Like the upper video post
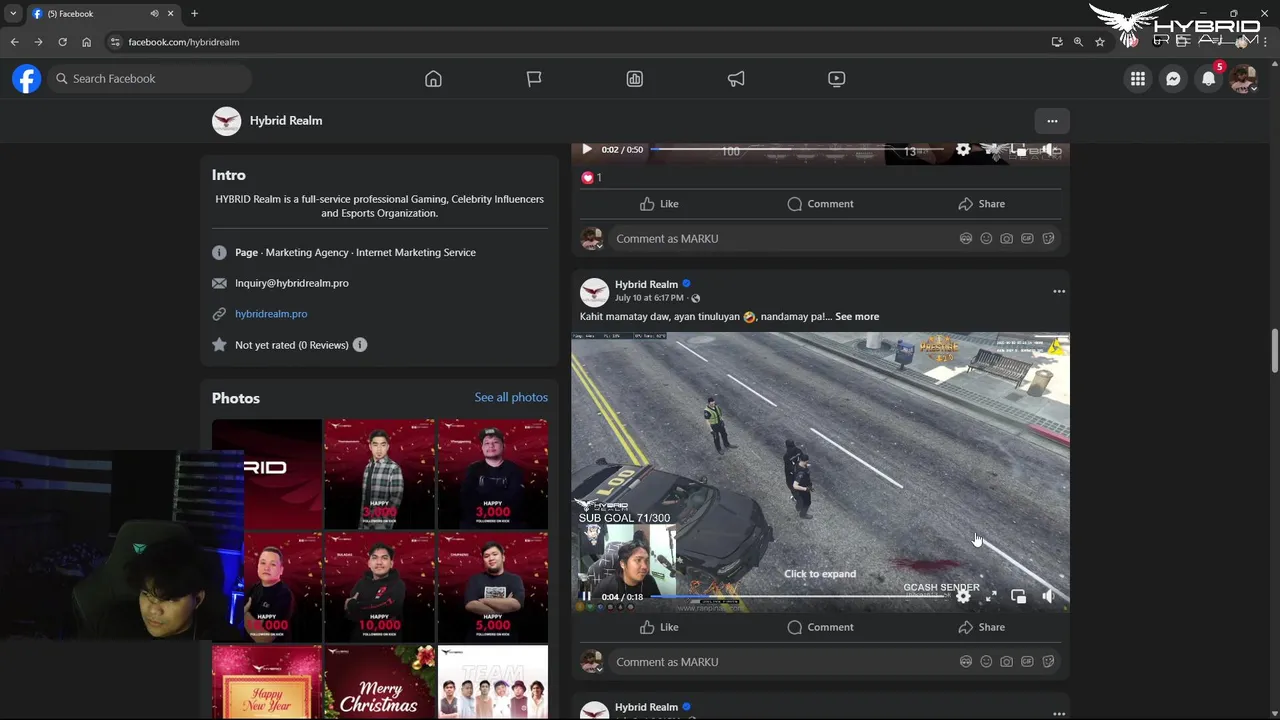Image resolution: width=1280 pixels, height=720 pixels. click(x=659, y=204)
